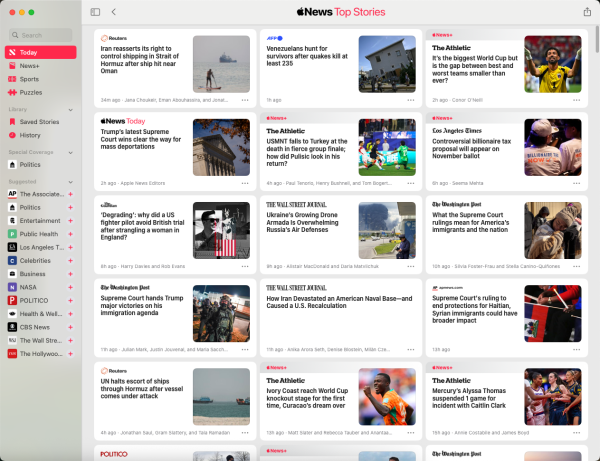
Task: Open the Ivory Coast player thumbnail
Action: (x=387, y=396)
